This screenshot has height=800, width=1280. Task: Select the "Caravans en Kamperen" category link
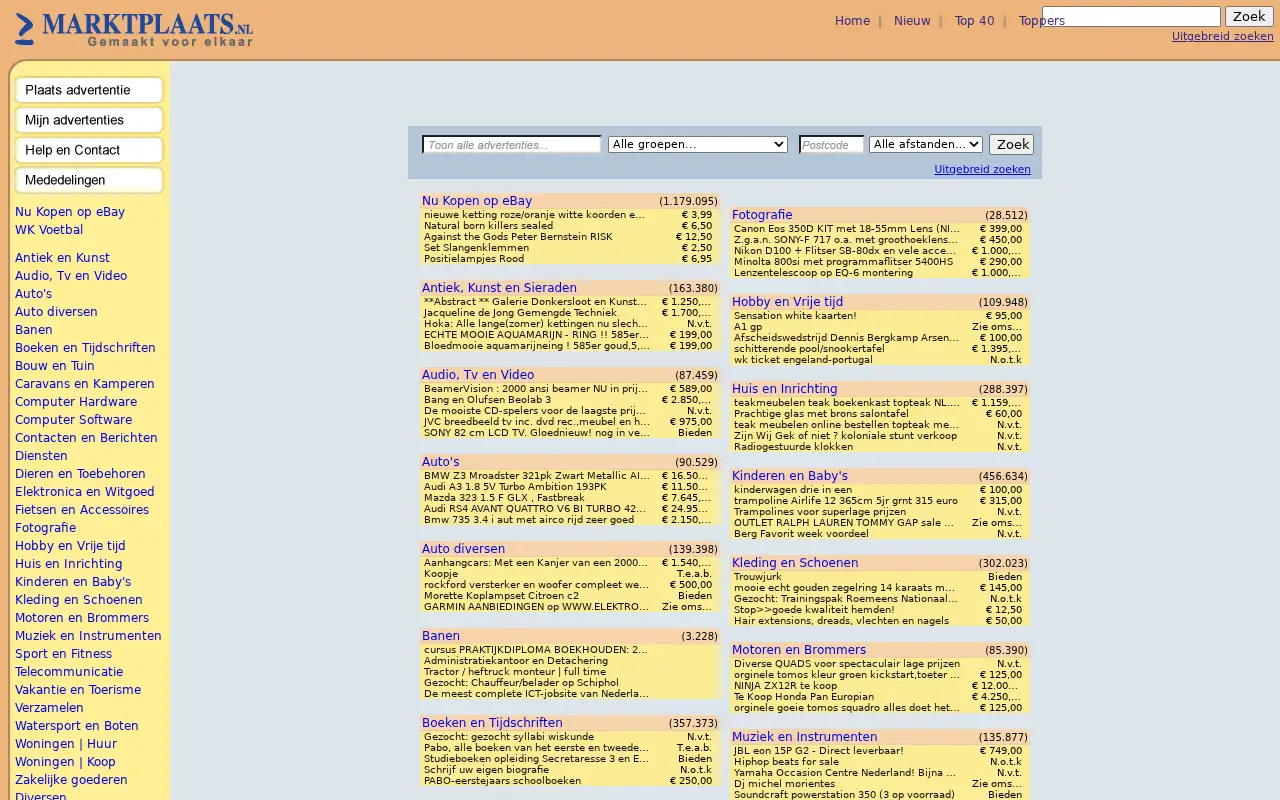85,384
